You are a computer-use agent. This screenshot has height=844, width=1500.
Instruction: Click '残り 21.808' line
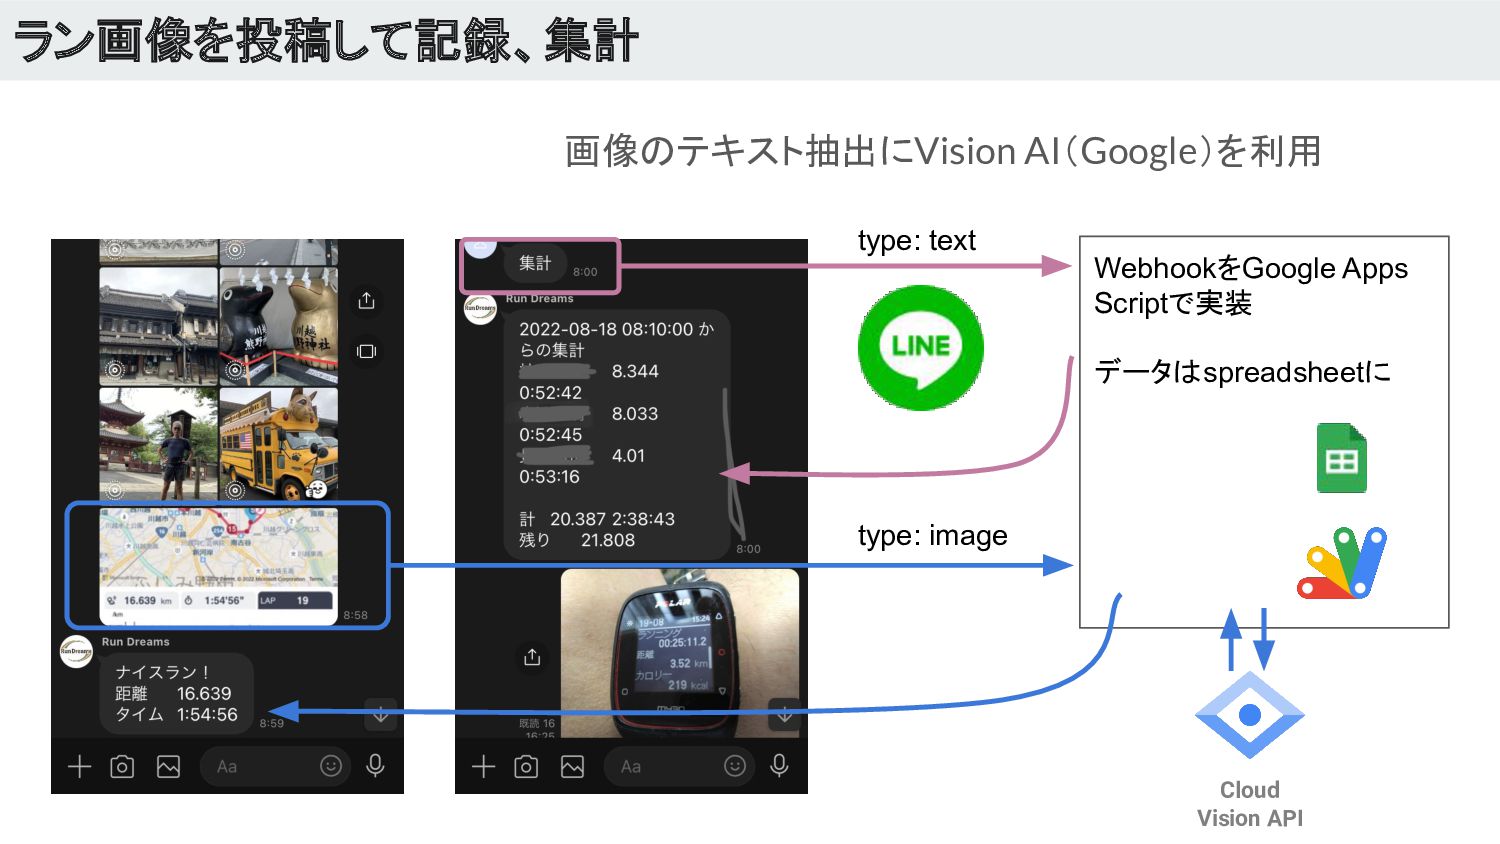tap(577, 540)
